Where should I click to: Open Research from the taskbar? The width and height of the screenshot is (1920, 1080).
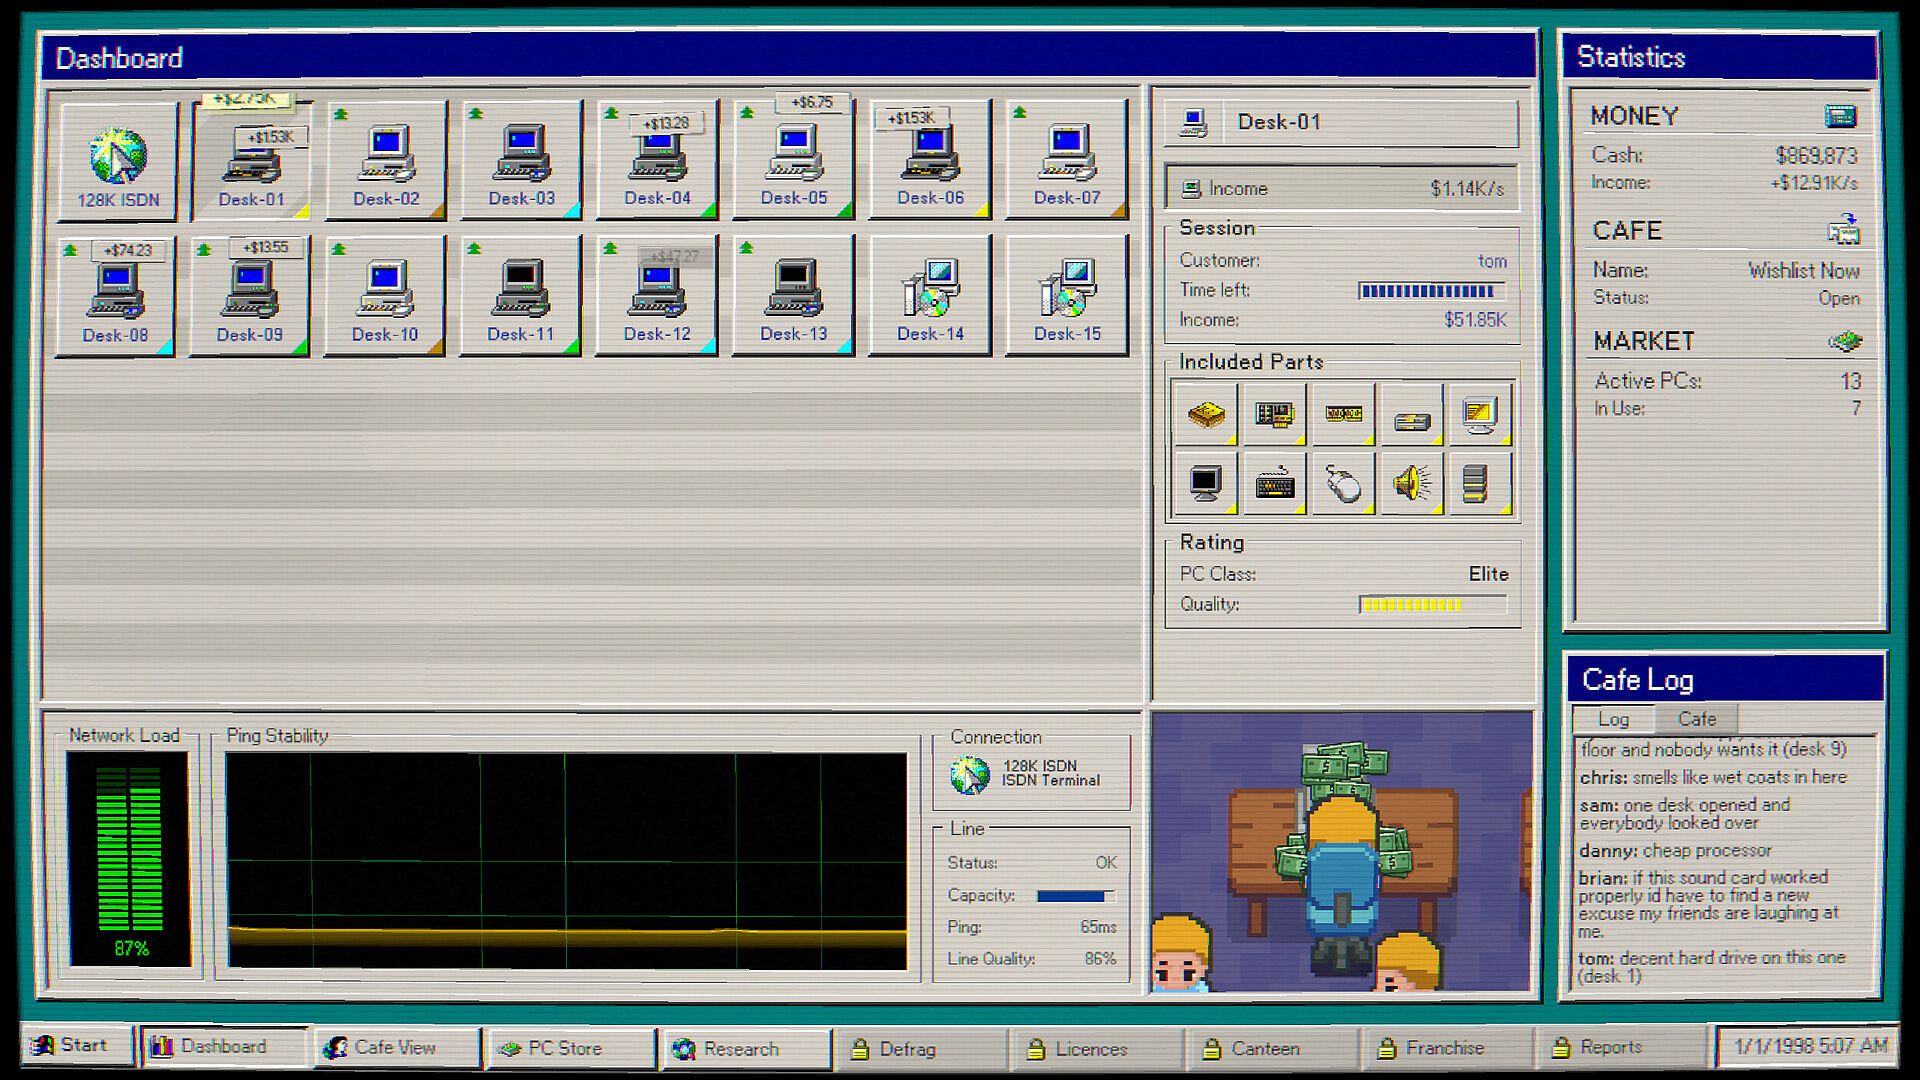pos(745,1049)
